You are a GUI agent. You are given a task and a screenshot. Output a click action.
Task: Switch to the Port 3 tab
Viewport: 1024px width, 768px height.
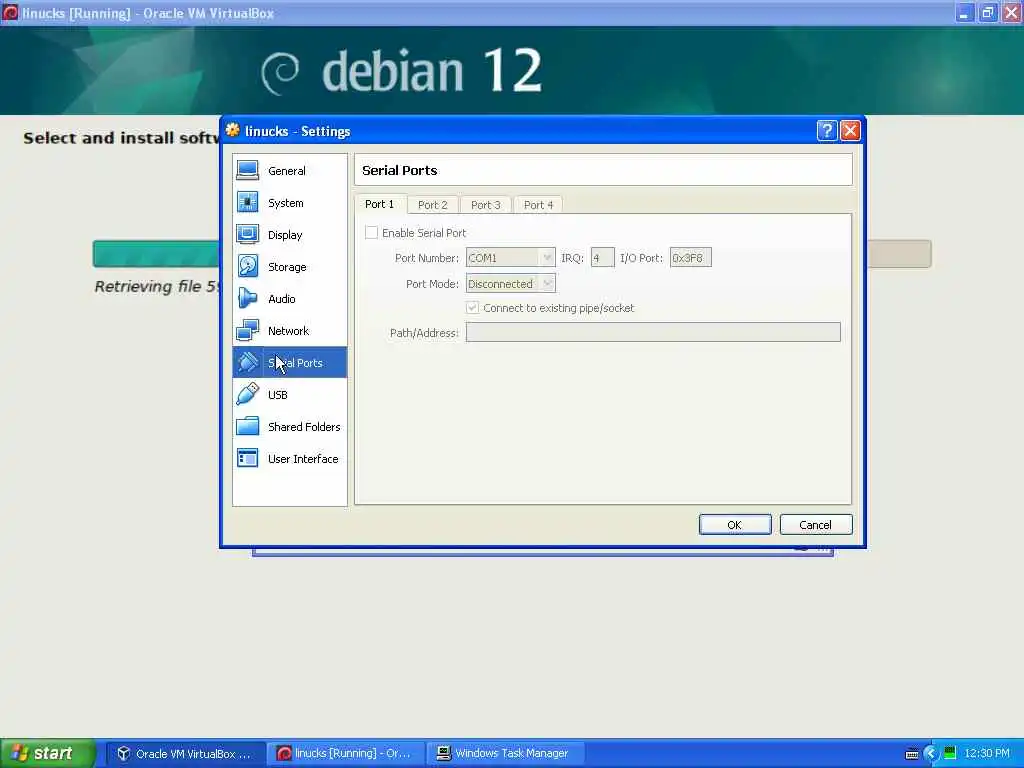click(486, 205)
